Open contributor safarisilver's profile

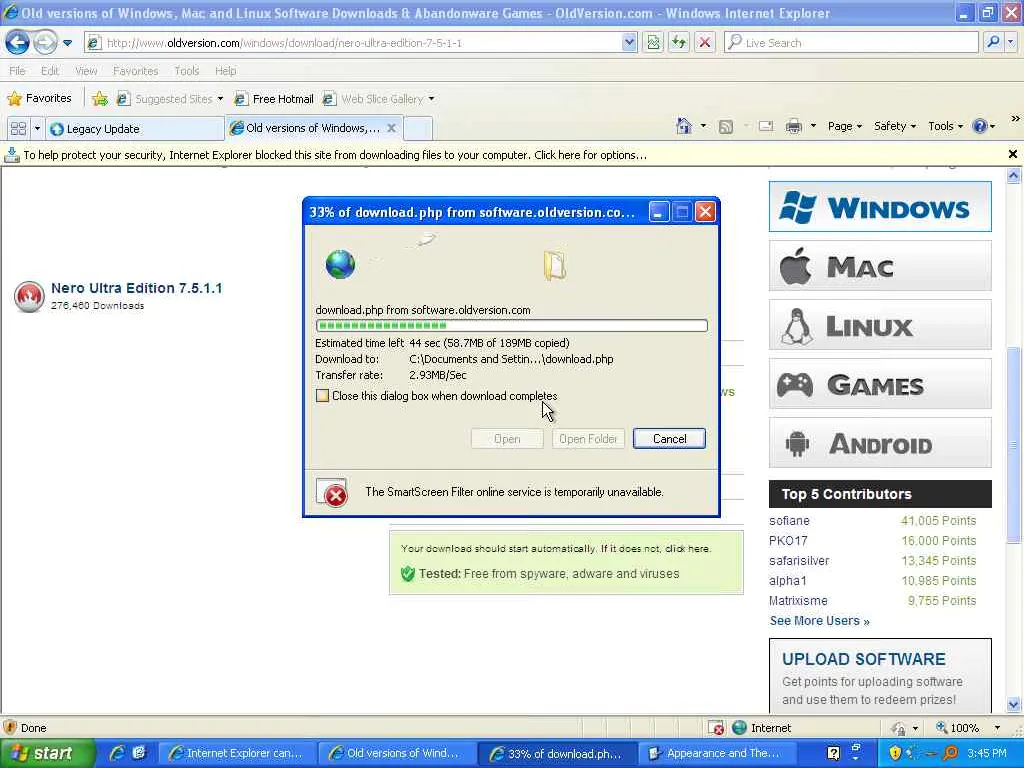coord(799,561)
